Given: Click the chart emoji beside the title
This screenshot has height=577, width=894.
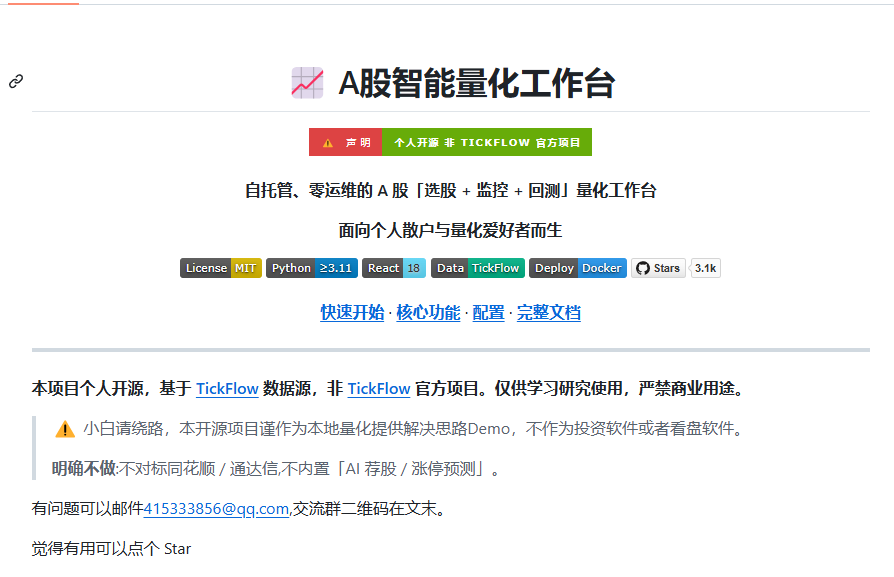Looking at the screenshot, I should point(307,83).
